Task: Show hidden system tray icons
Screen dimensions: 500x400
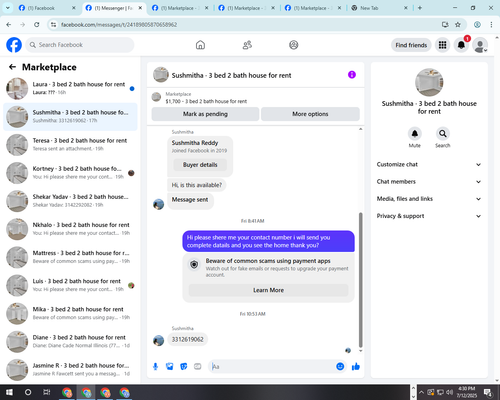Action: point(421,392)
